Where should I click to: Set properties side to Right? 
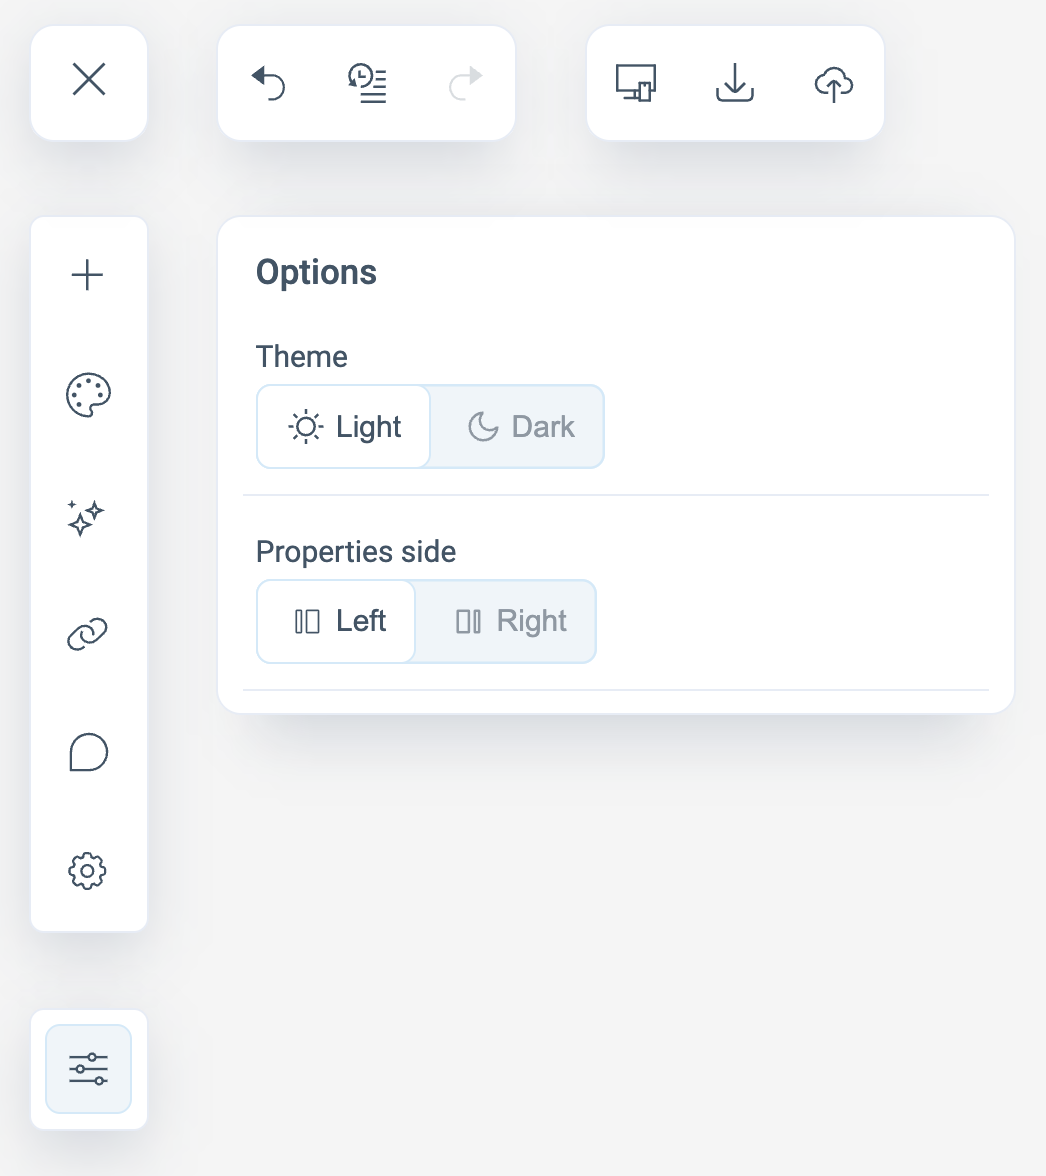(x=510, y=622)
